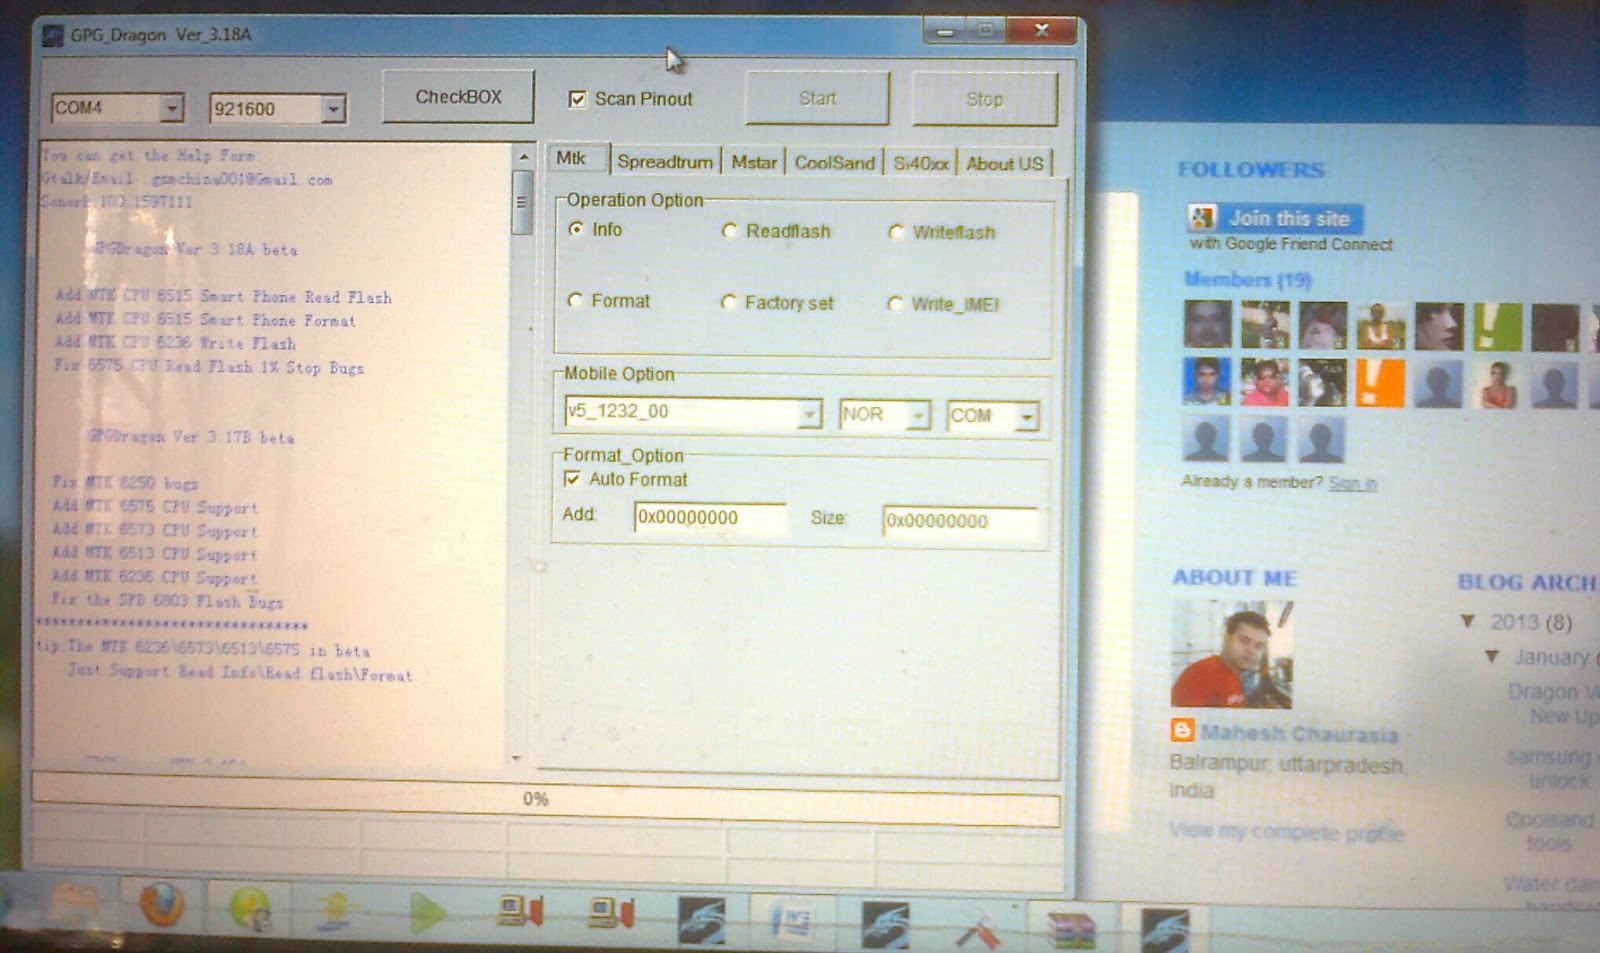Click Join this site in the blog
The width and height of the screenshot is (1600, 953).
pos(1289,218)
